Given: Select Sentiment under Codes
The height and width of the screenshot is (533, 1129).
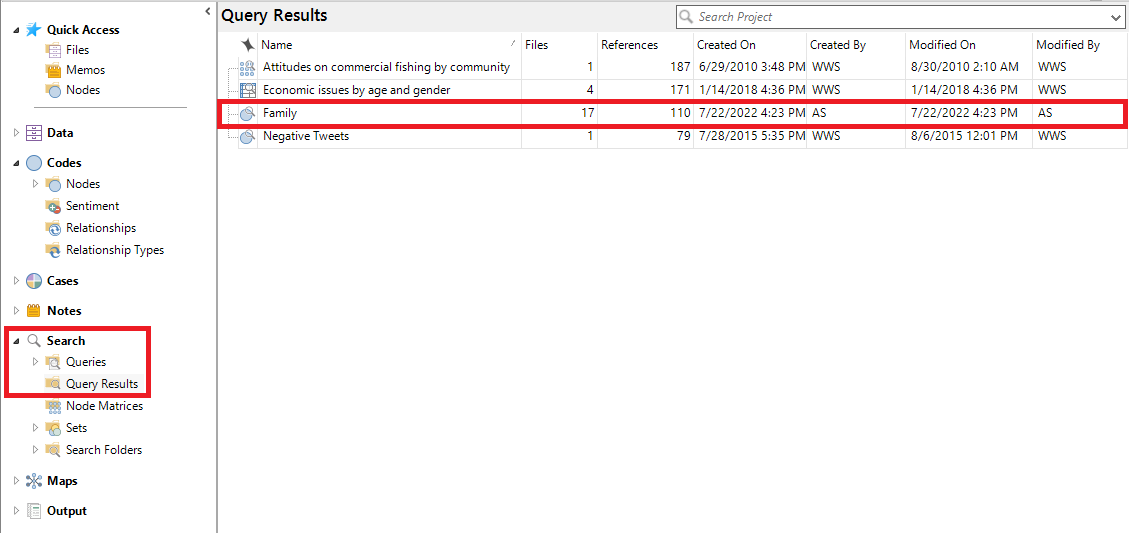Looking at the screenshot, I should (x=92, y=206).
